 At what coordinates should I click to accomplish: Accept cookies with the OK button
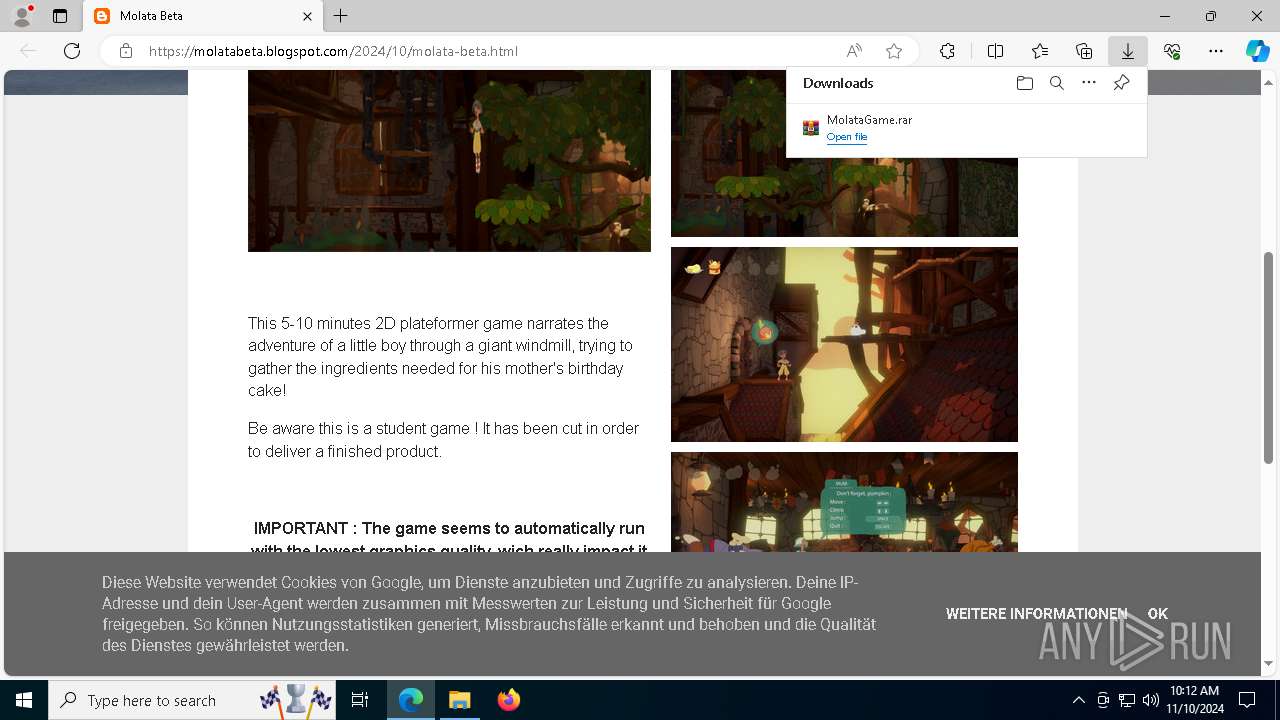(x=1158, y=614)
